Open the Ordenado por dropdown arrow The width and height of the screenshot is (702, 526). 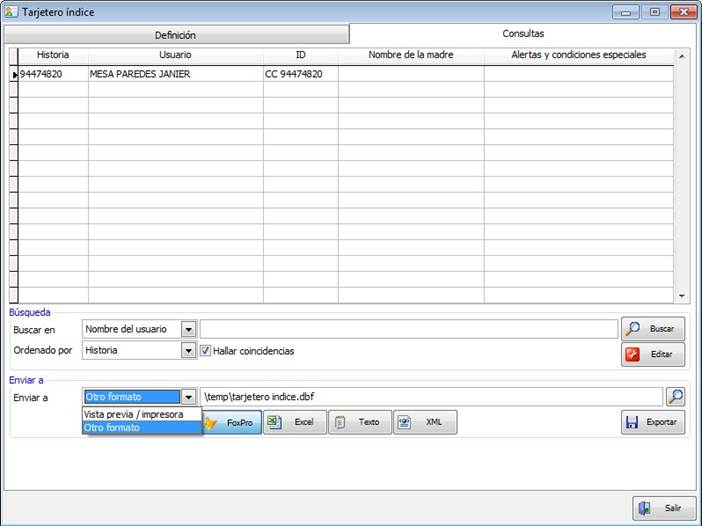[x=188, y=351]
